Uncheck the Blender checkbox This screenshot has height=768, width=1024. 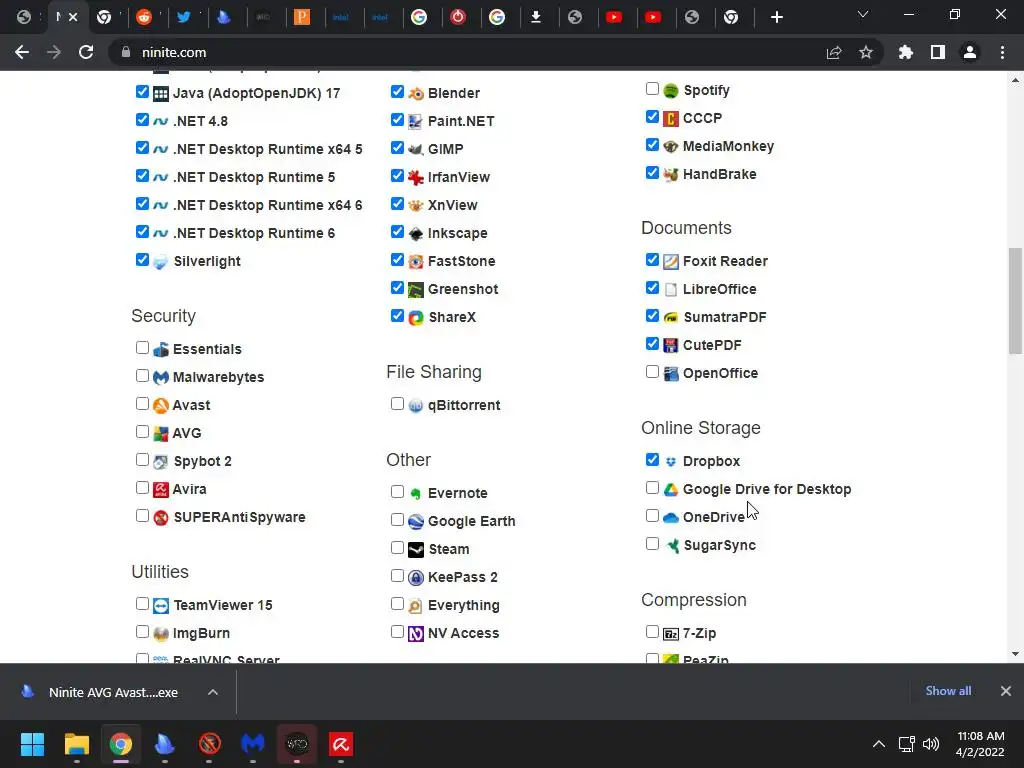coord(397,91)
